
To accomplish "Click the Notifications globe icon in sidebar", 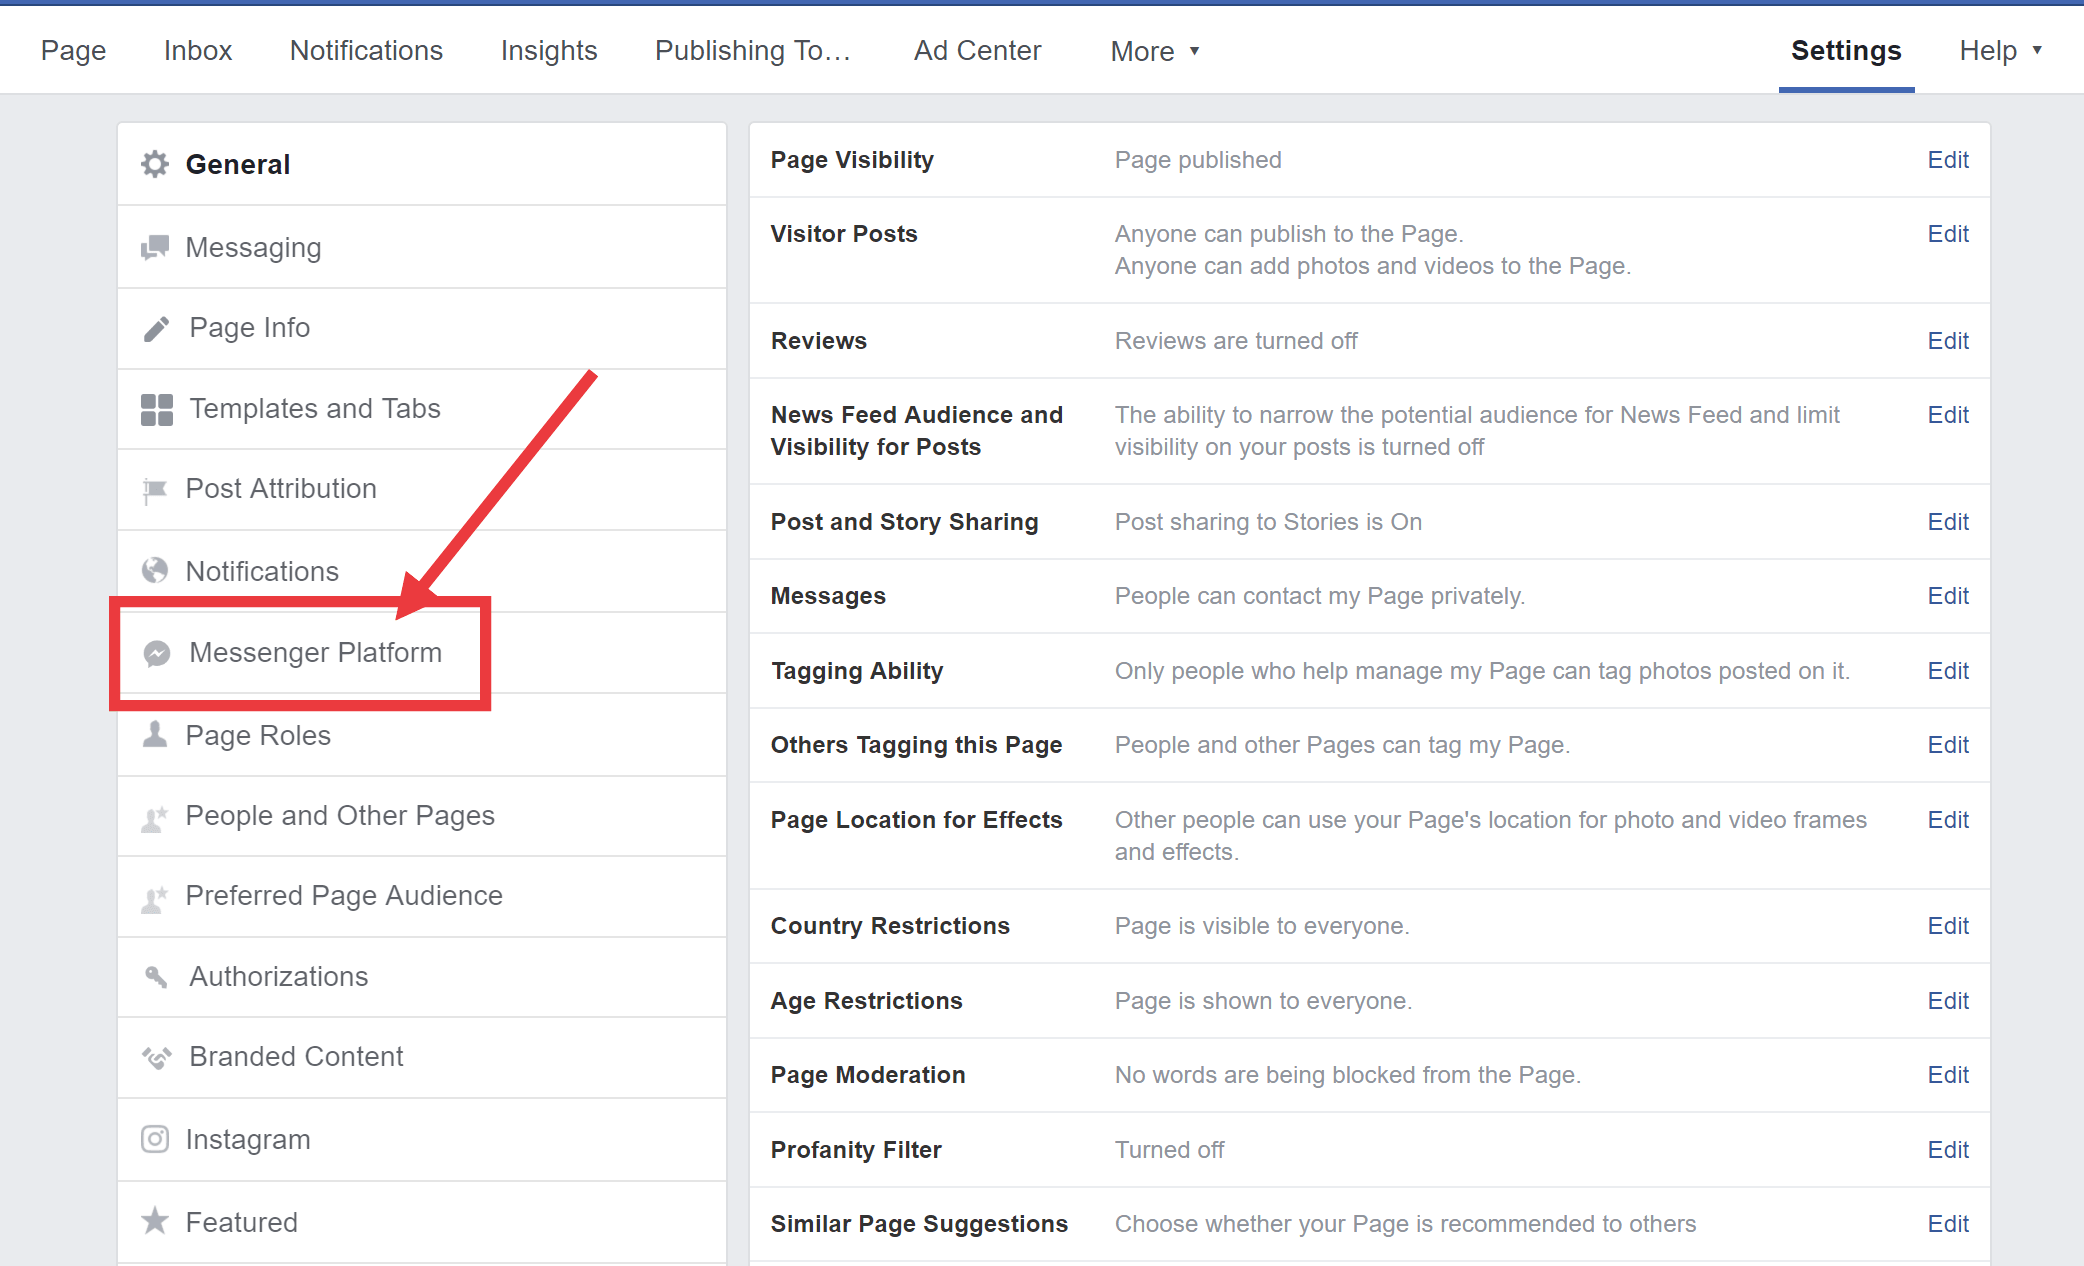I will click(x=155, y=571).
